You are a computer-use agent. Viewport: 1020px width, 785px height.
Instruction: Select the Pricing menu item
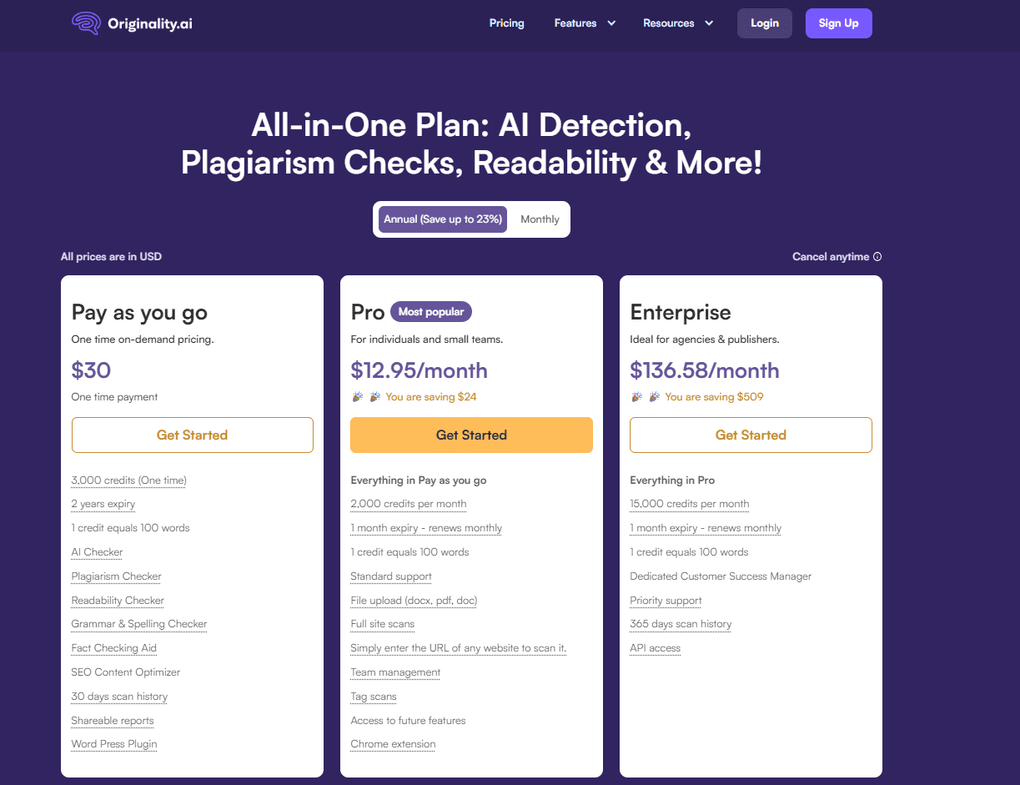506,22
